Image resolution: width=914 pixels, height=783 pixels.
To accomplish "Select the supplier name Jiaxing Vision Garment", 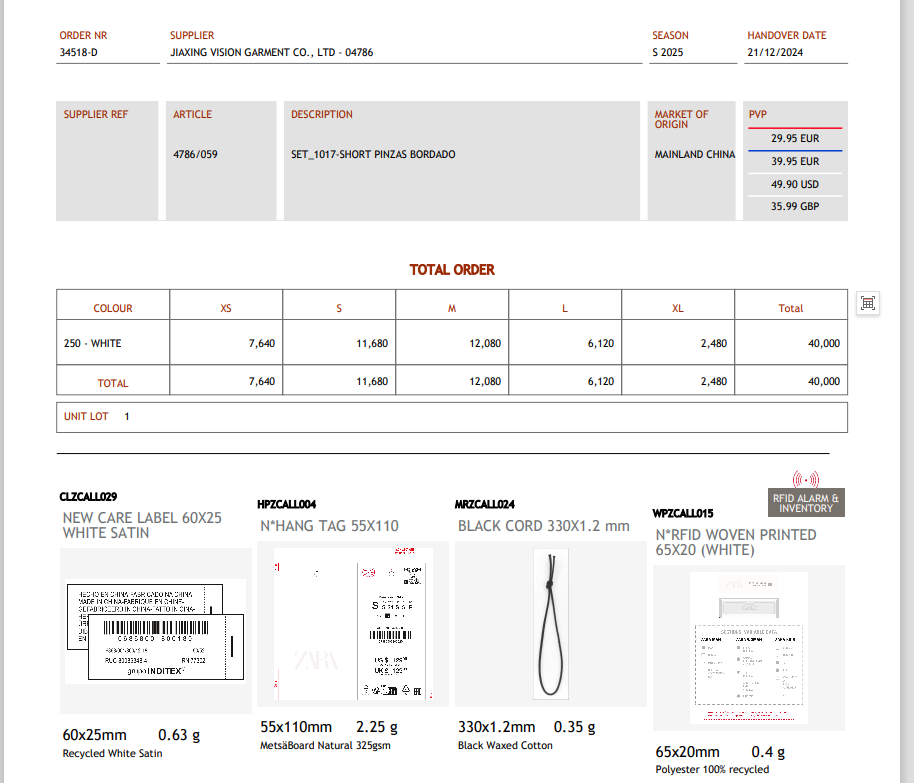I will pos(271,52).
